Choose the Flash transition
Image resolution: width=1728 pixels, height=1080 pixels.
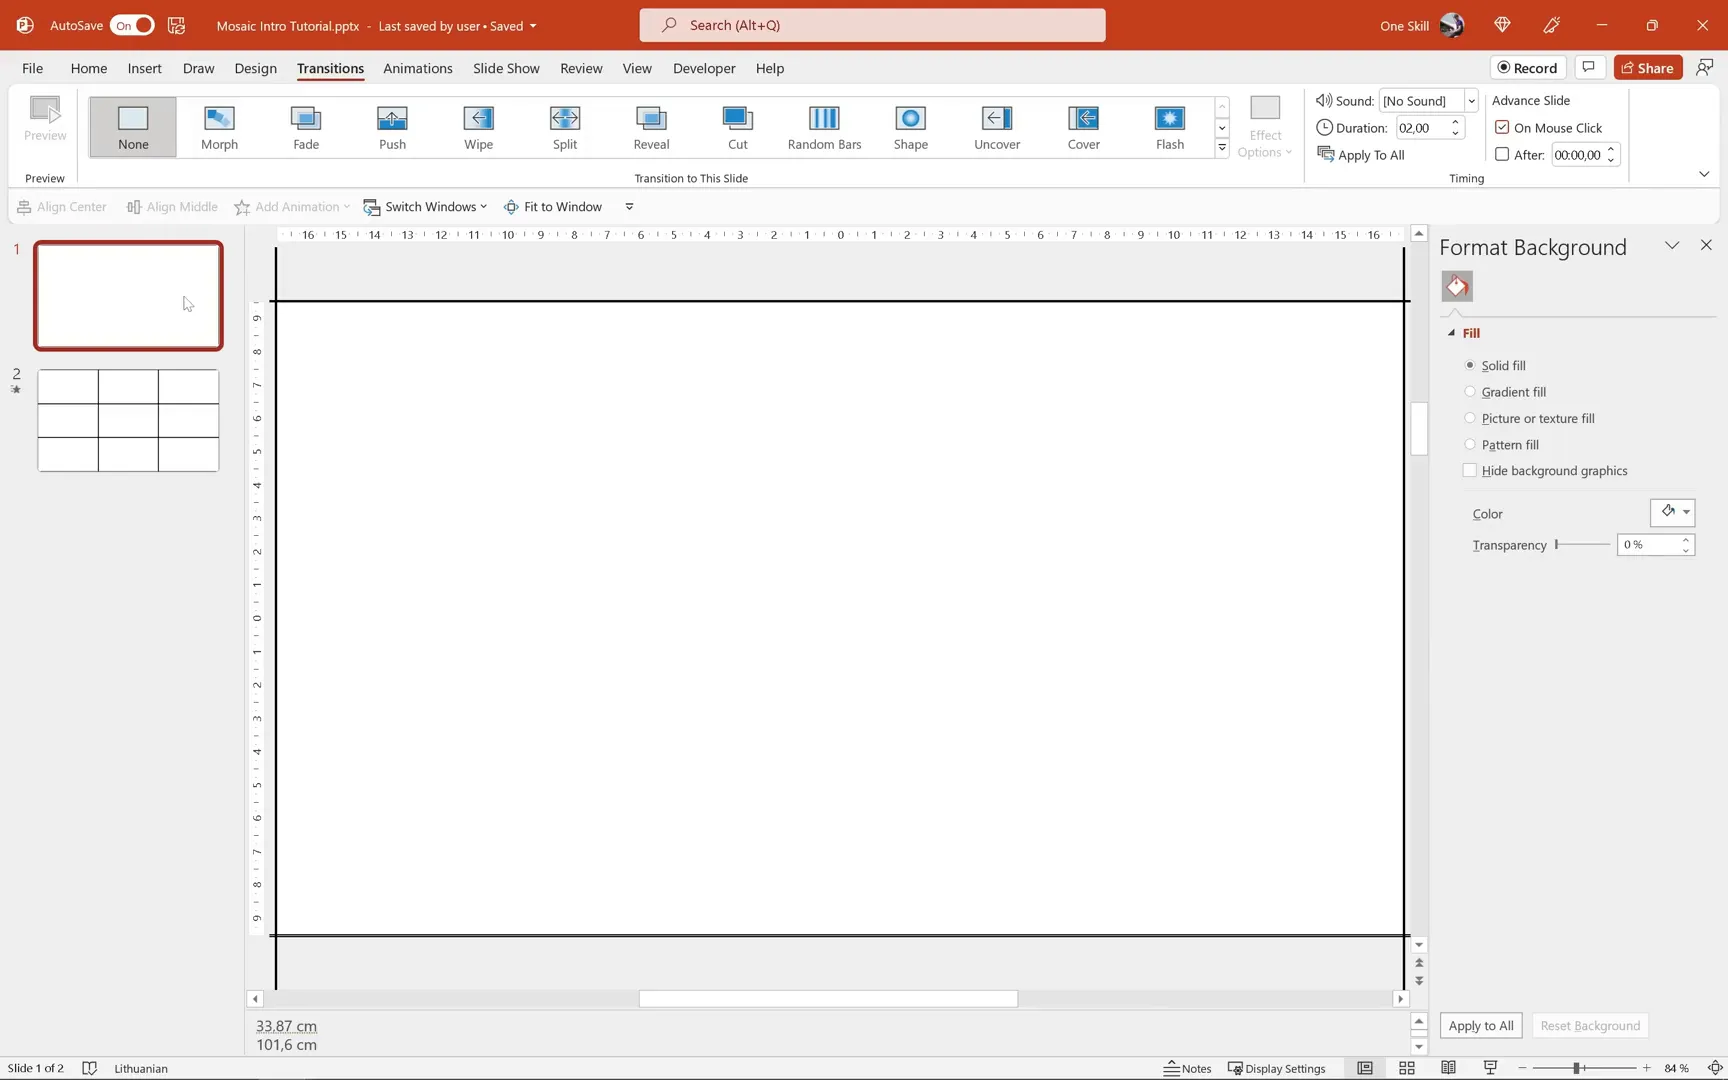pos(1169,127)
